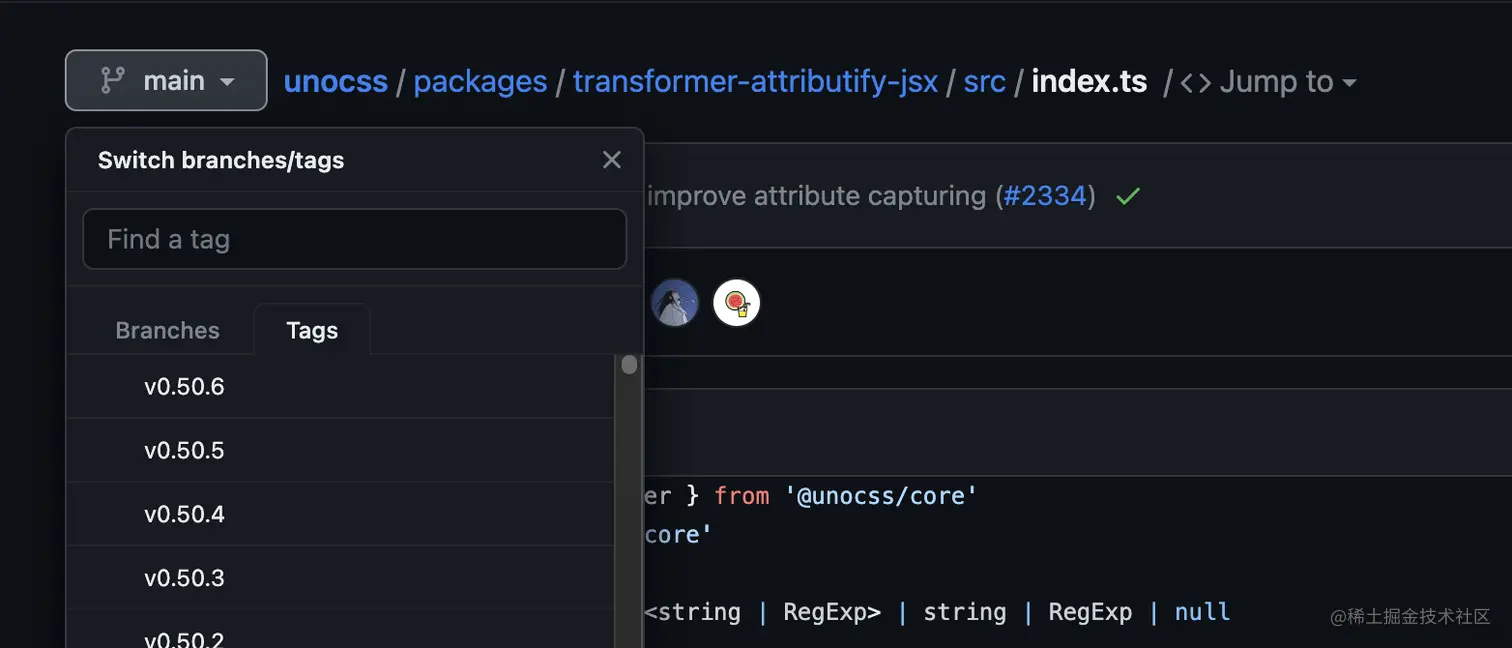
Task: Click the git branch icon on main button
Action: coord(113,81)
